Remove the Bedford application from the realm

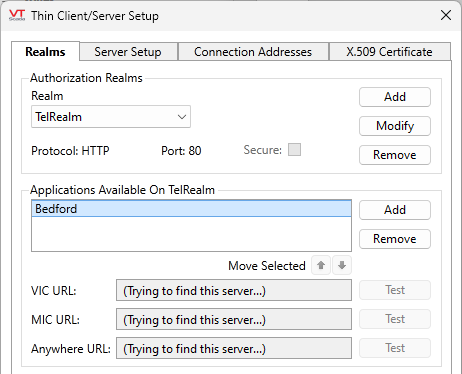tap(395, 239)
